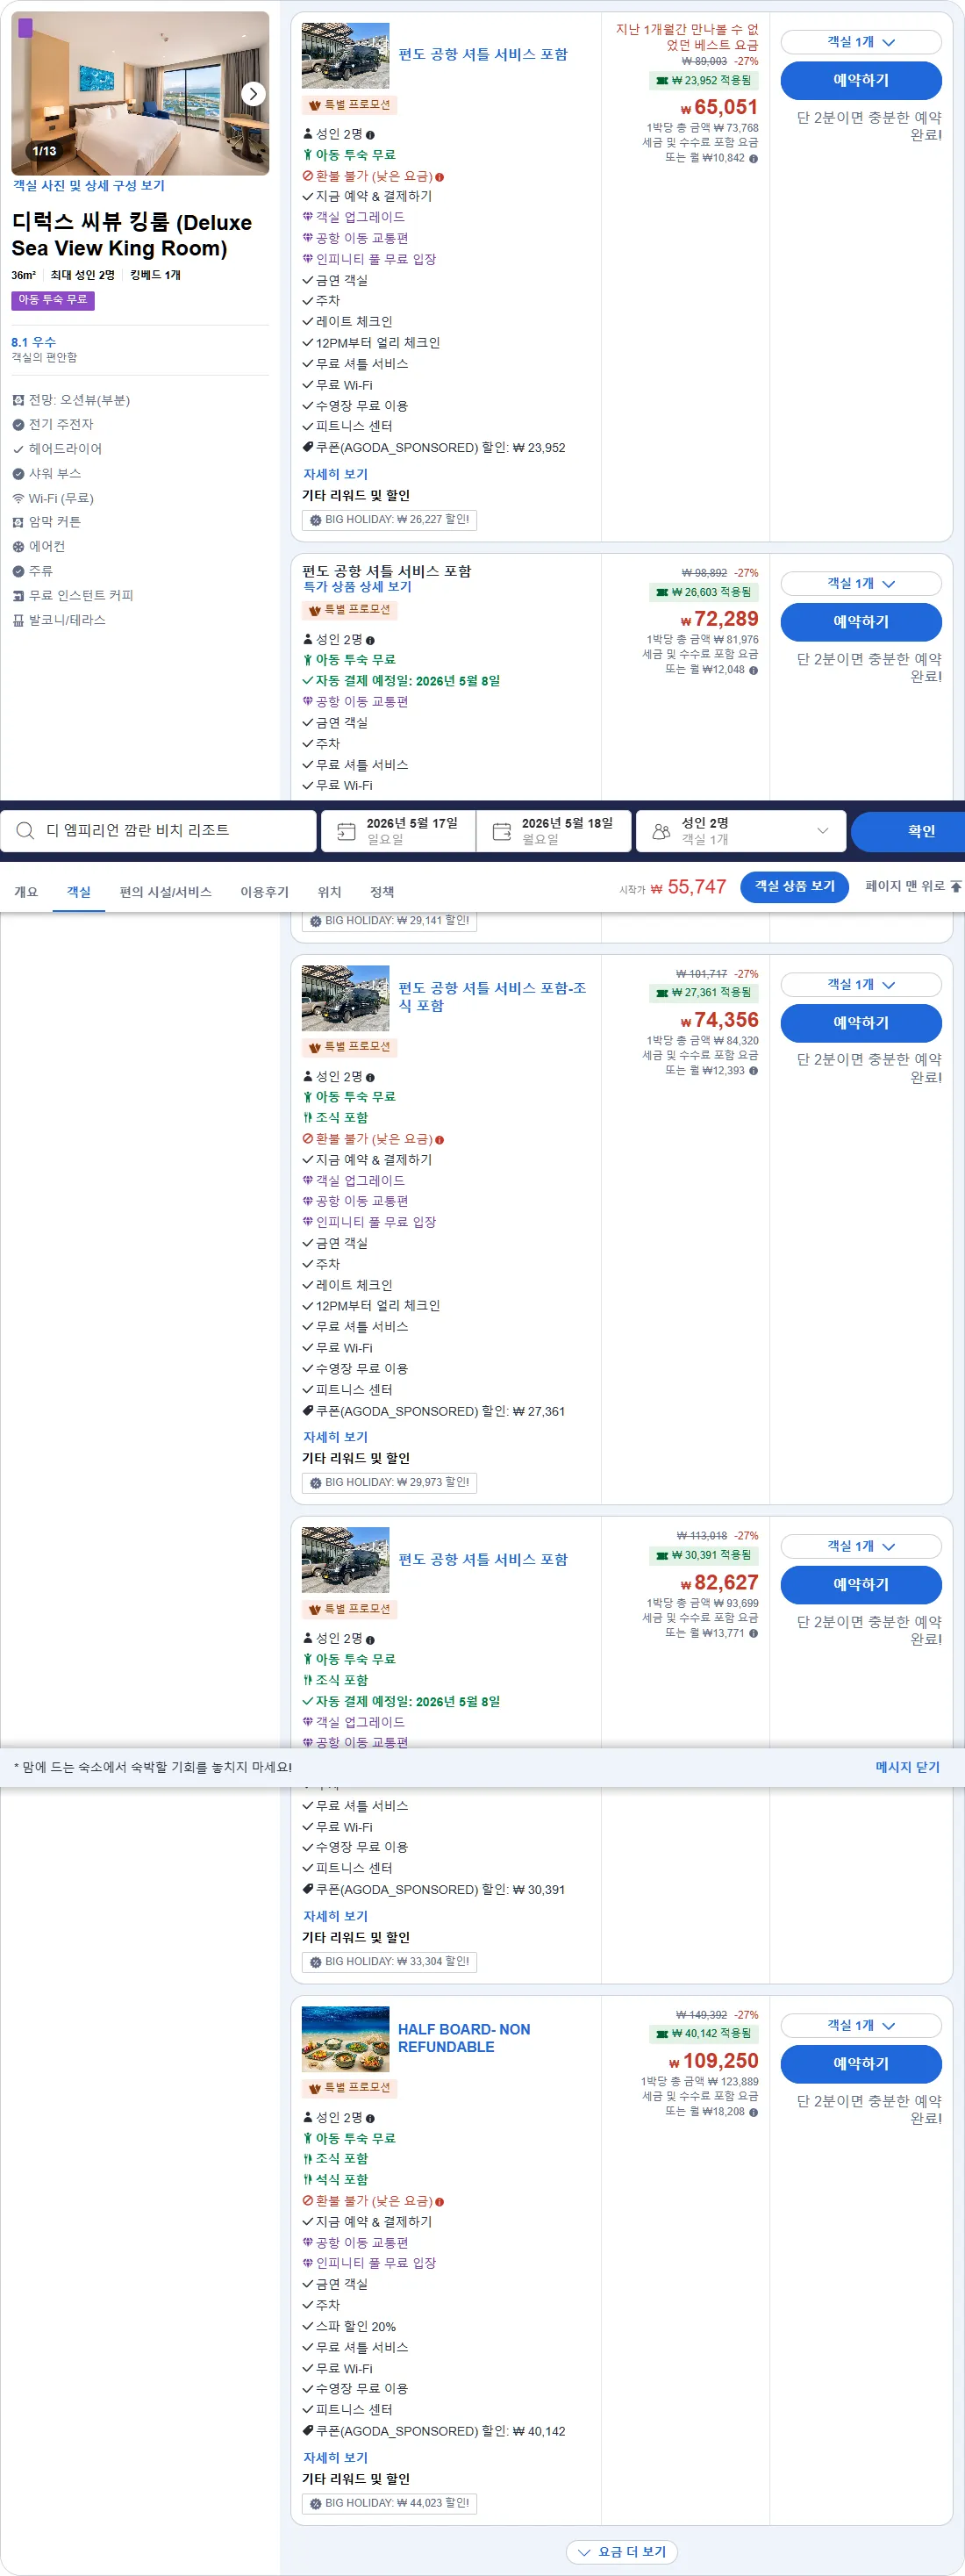Open 자세히 보기 in ₩74,356 offer
Viewport: 965px width, 2576px height.
tap(335, 1438)
